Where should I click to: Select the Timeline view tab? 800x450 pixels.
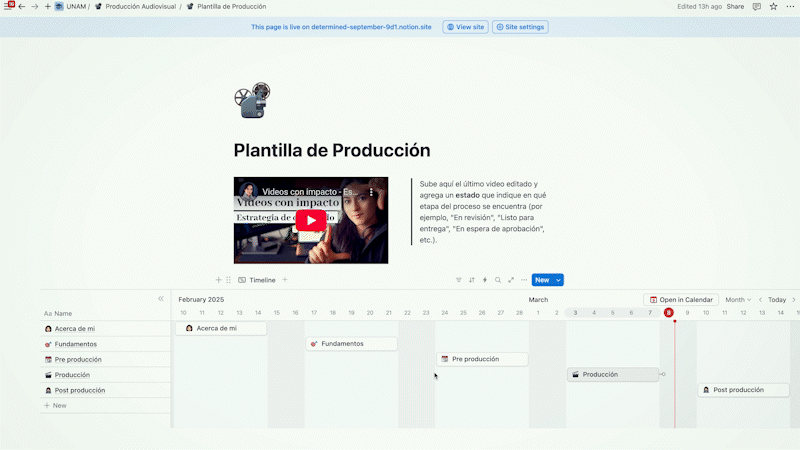click(257, 280)
